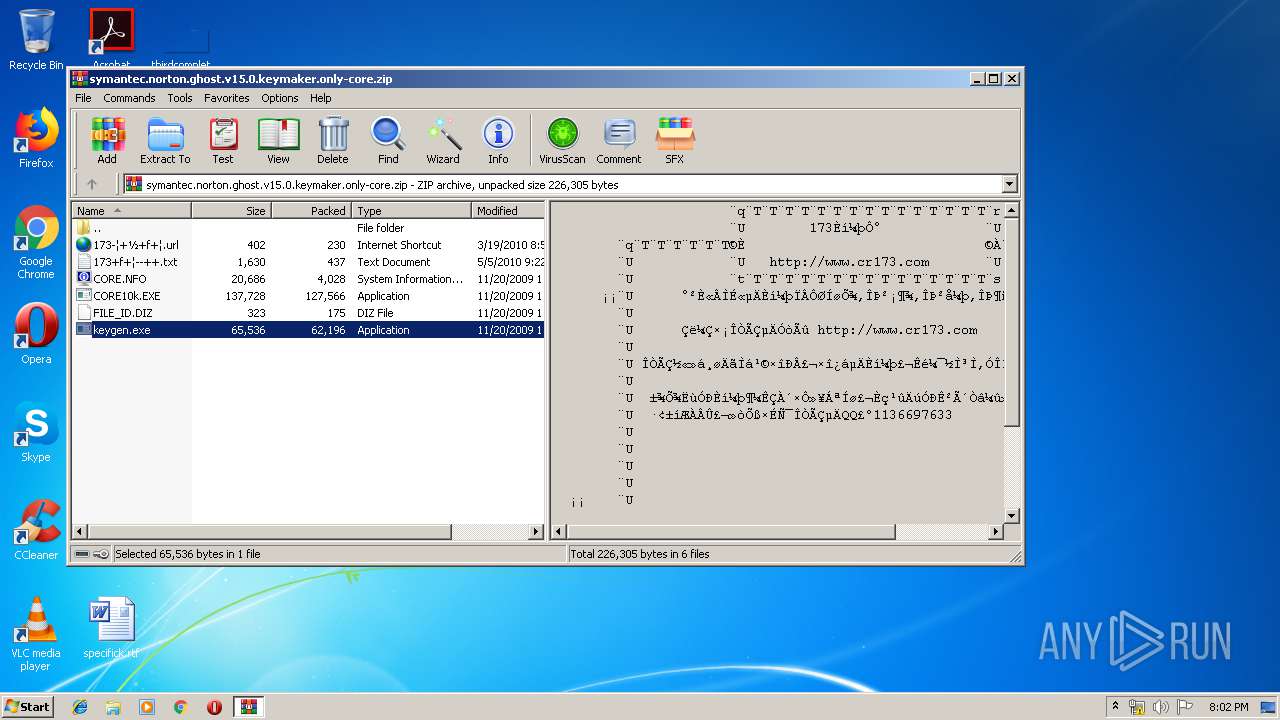Click the volume icon in tray
This screenshot has height=720, width=1280.
(1161, 707)
